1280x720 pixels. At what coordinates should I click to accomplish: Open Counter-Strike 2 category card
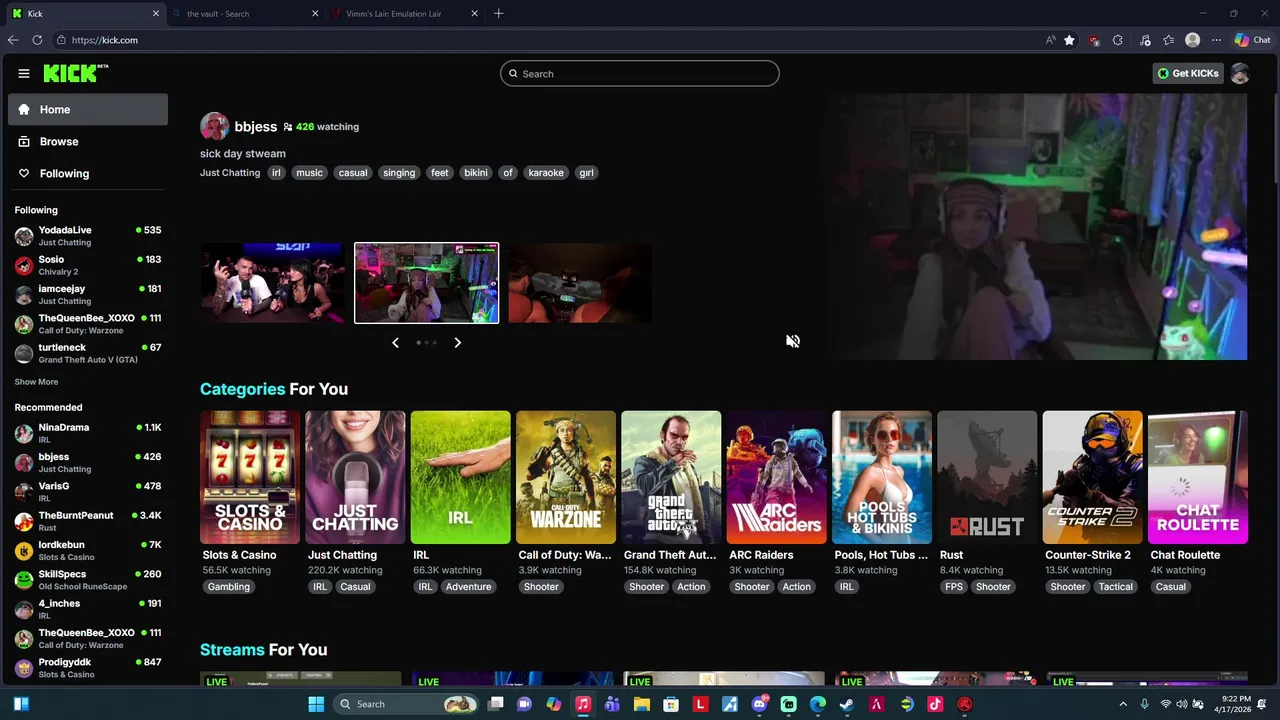1092,477
